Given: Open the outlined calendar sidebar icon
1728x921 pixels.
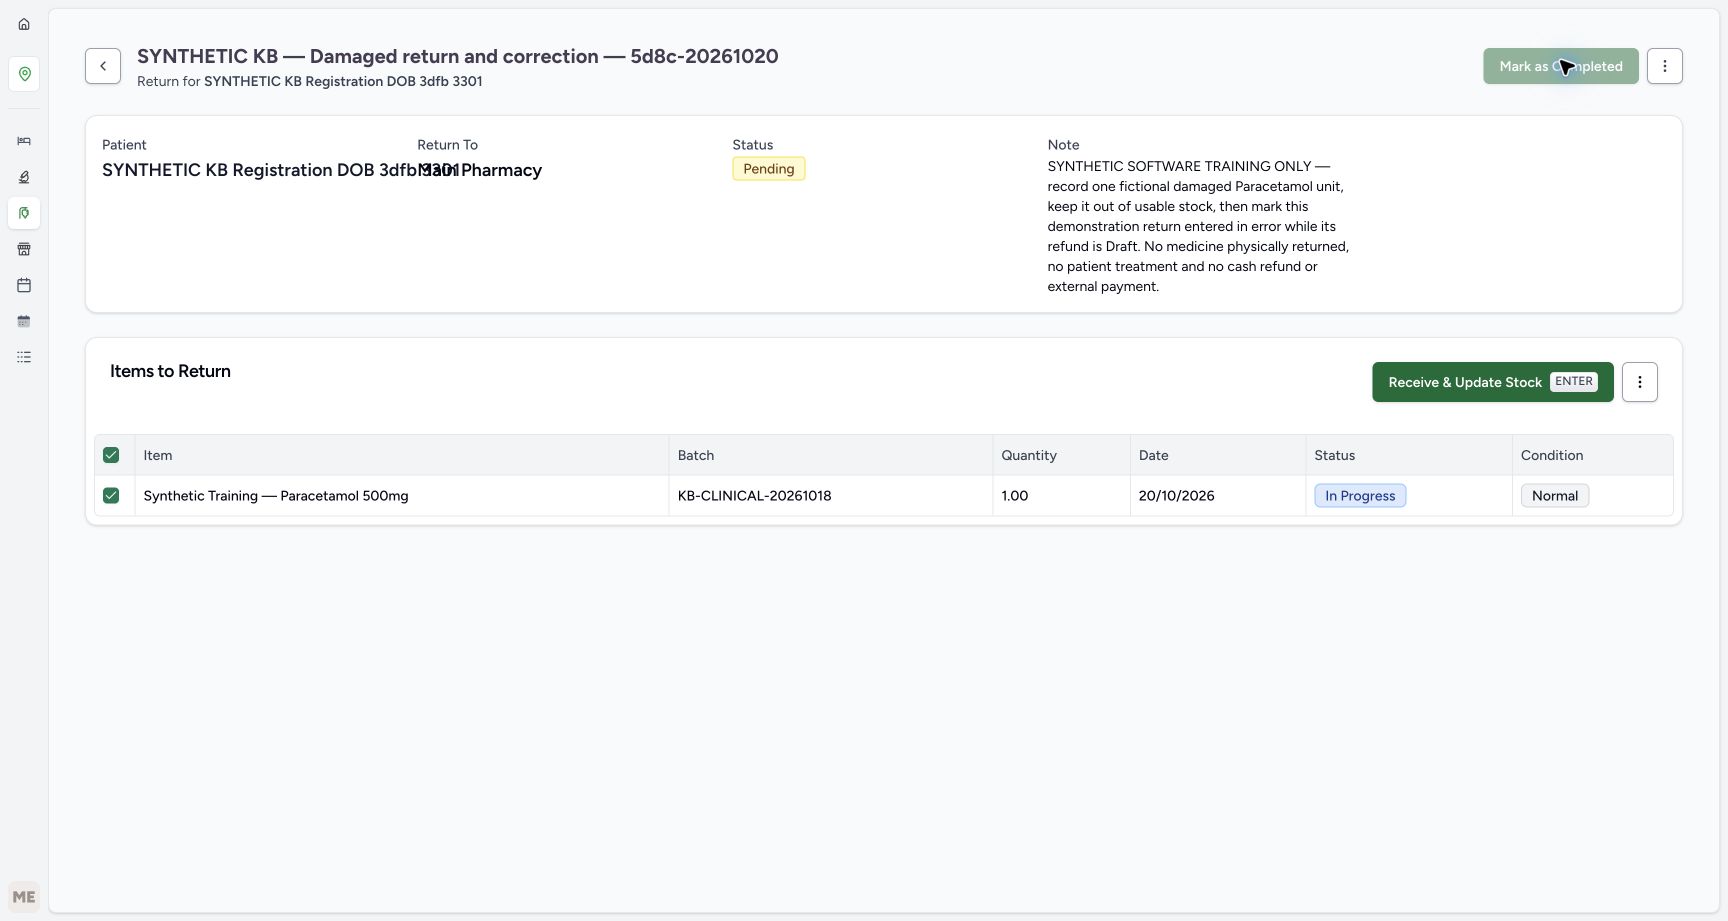Looking at the screenshot, I should (x=24, y=285).
